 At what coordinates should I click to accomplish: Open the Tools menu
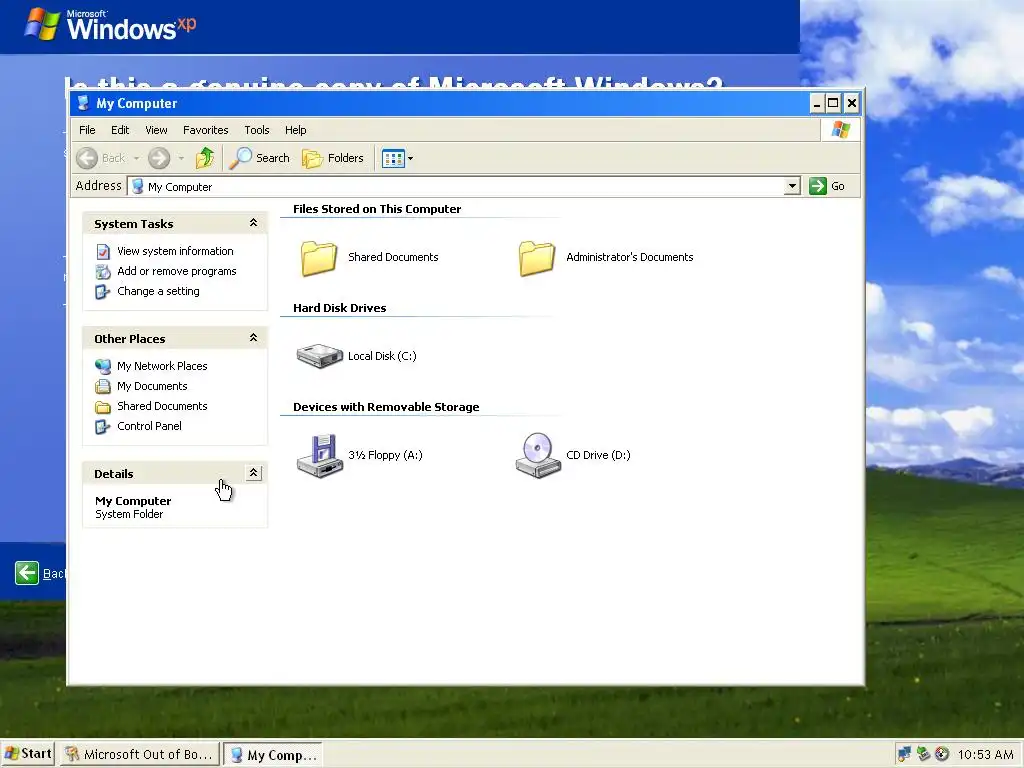257,130
